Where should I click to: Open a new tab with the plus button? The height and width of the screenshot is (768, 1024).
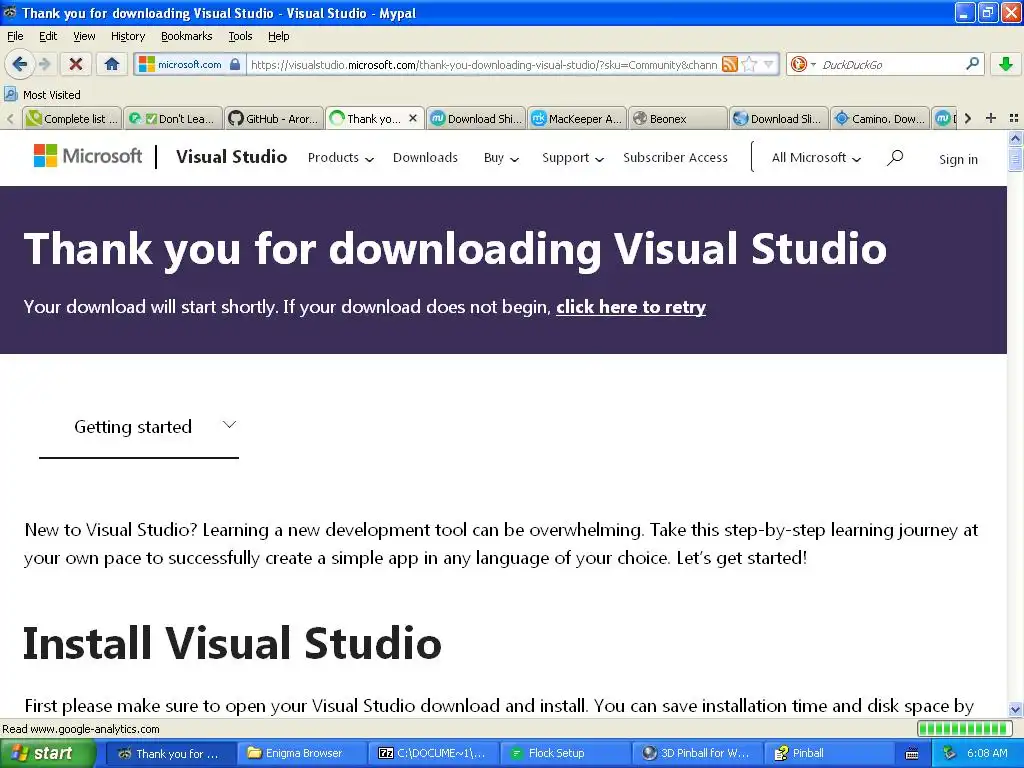991,118
